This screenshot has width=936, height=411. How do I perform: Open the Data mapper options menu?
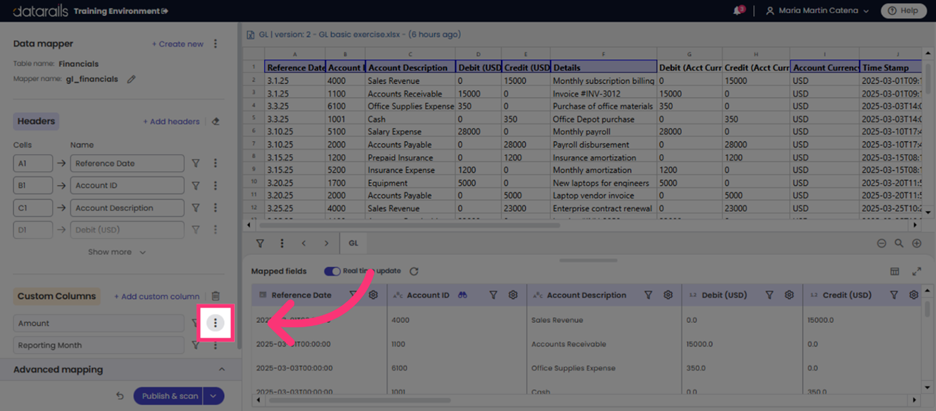click(215, 44)
